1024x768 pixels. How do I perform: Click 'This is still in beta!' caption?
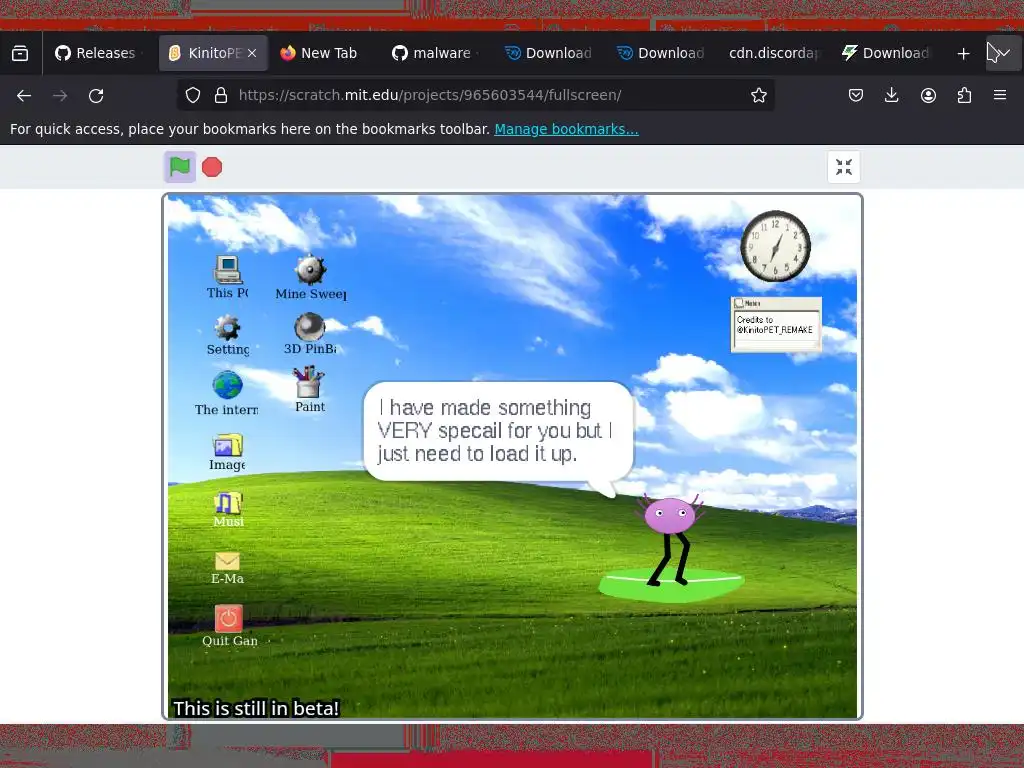(x=256, y=709)
